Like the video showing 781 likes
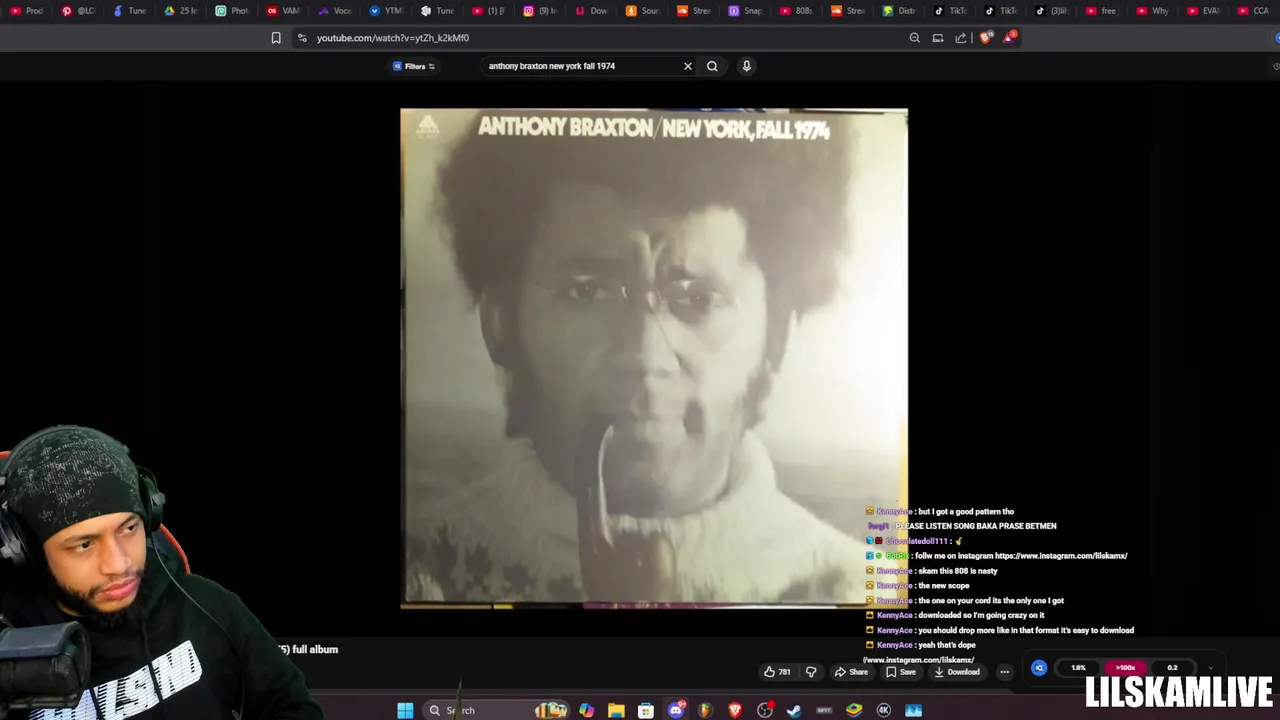This screenshot has height=720, width=1280. (x=777, y=672)
